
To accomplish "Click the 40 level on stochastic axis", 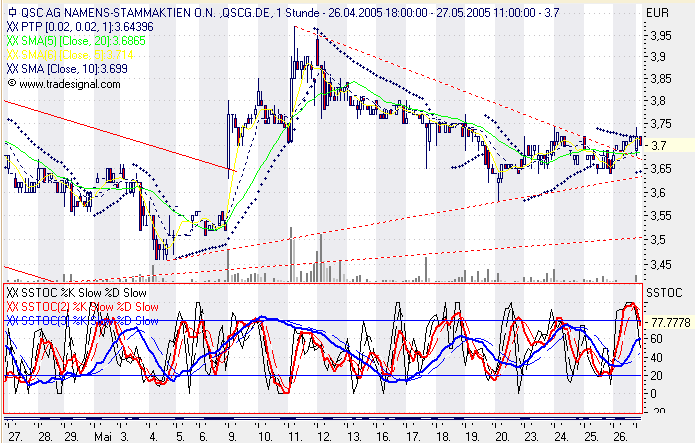I will 656,357.
